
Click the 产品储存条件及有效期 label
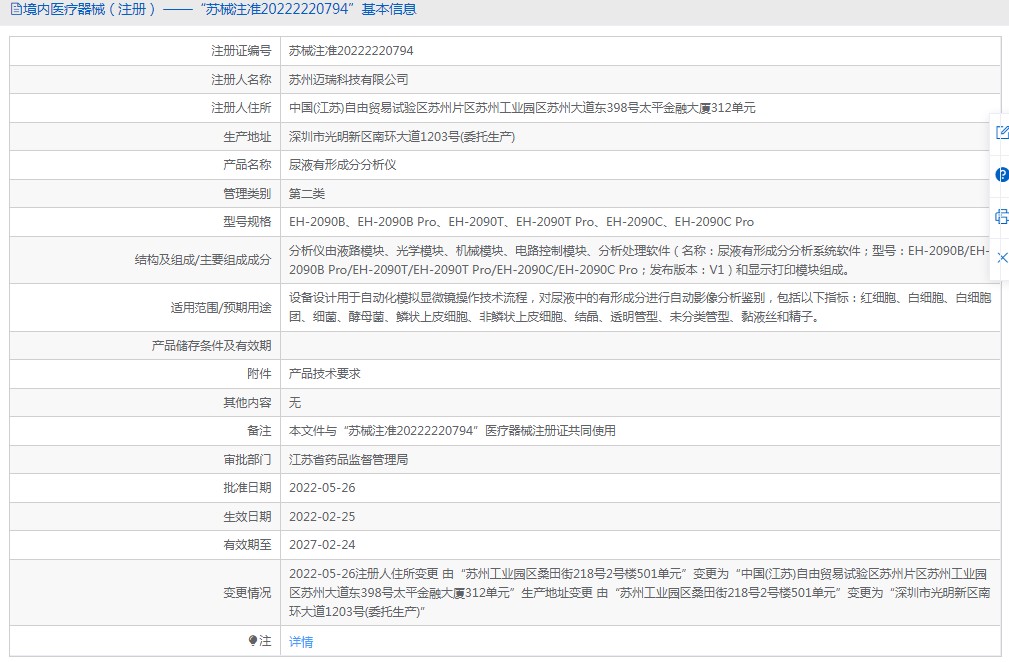point(211,346)
